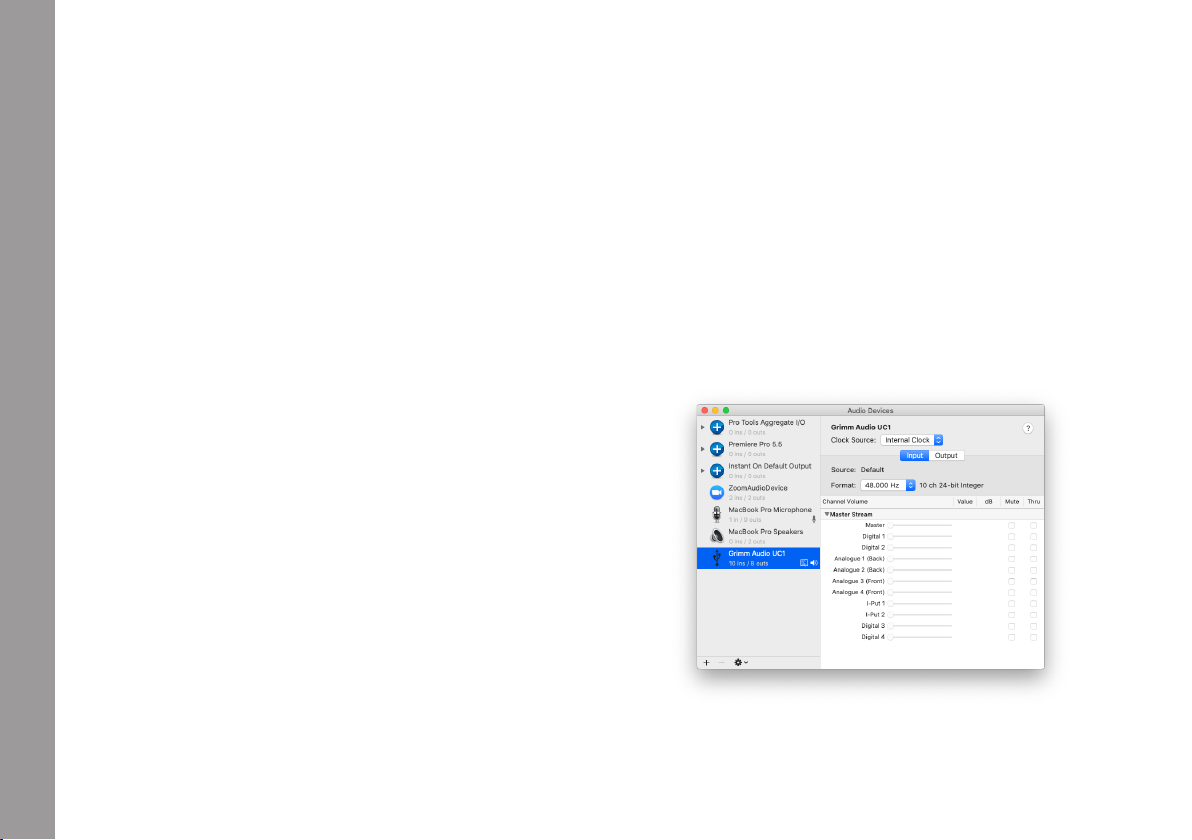1192x840 pixels.
Task: Click the Master Stream label
Action: click(851, 515)
